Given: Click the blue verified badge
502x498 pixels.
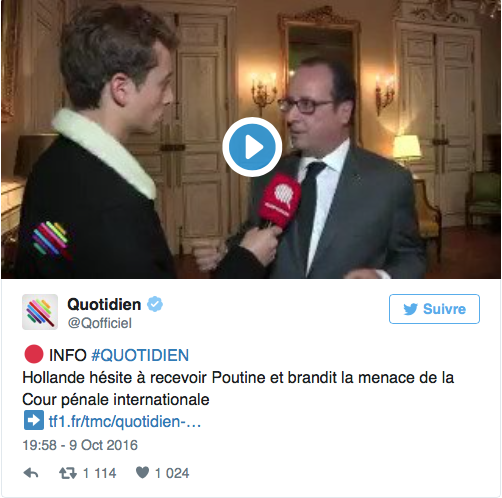Looking at the screenshot, I should 155,304.
